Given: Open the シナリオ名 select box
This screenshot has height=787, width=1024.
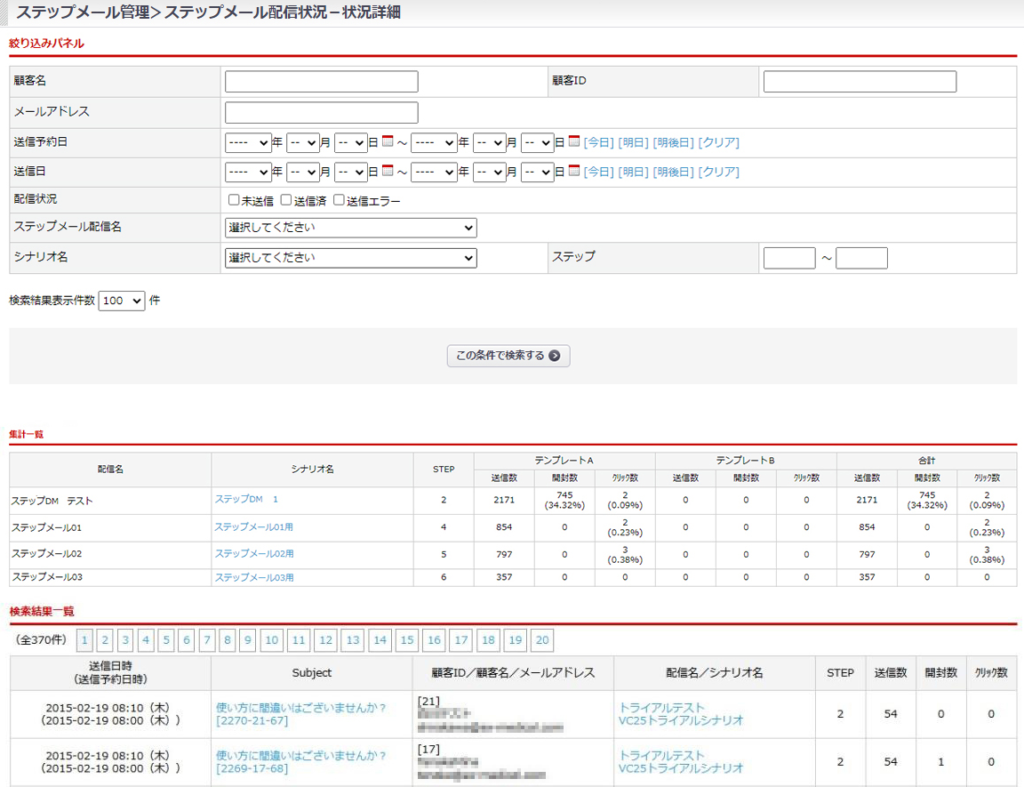Looking at the screenshot, I should pos(350,258).
